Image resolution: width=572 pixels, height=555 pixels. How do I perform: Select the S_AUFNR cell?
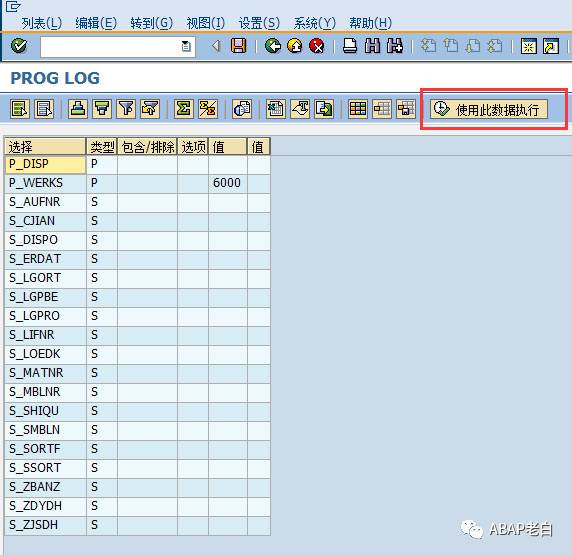[x=45, y=202]
